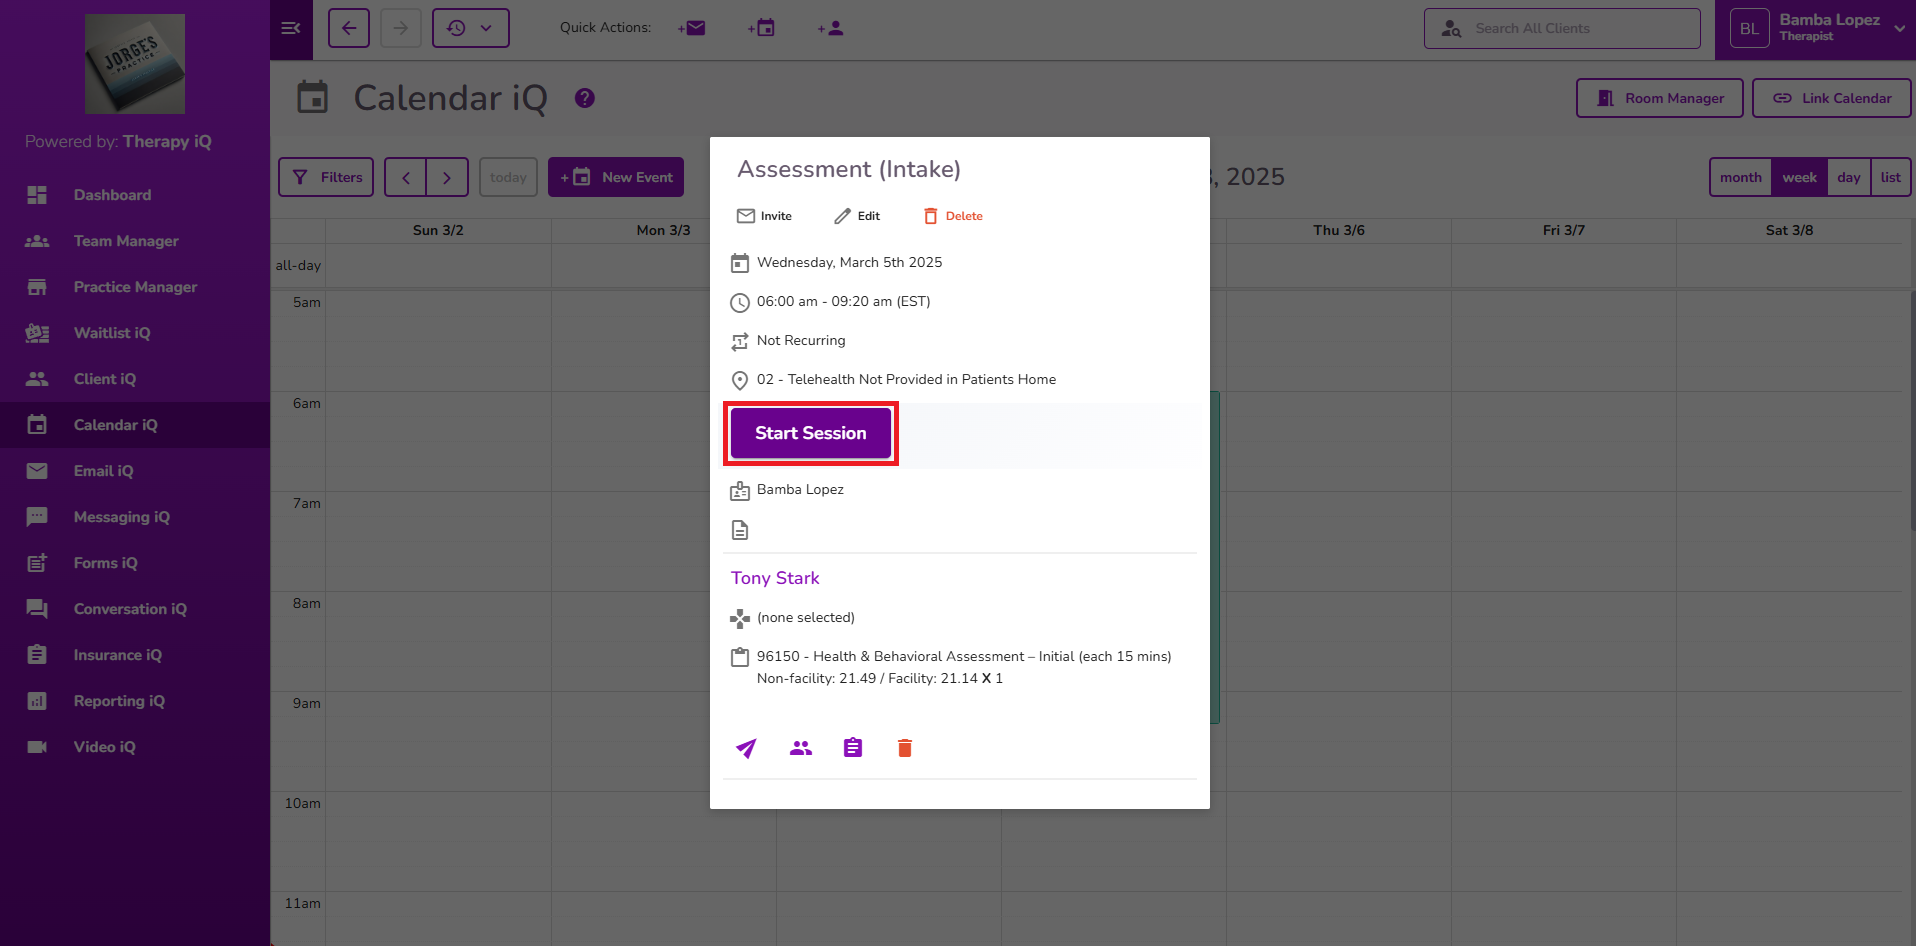Click the red trash icon for Tony Stark

coord(905,748)
